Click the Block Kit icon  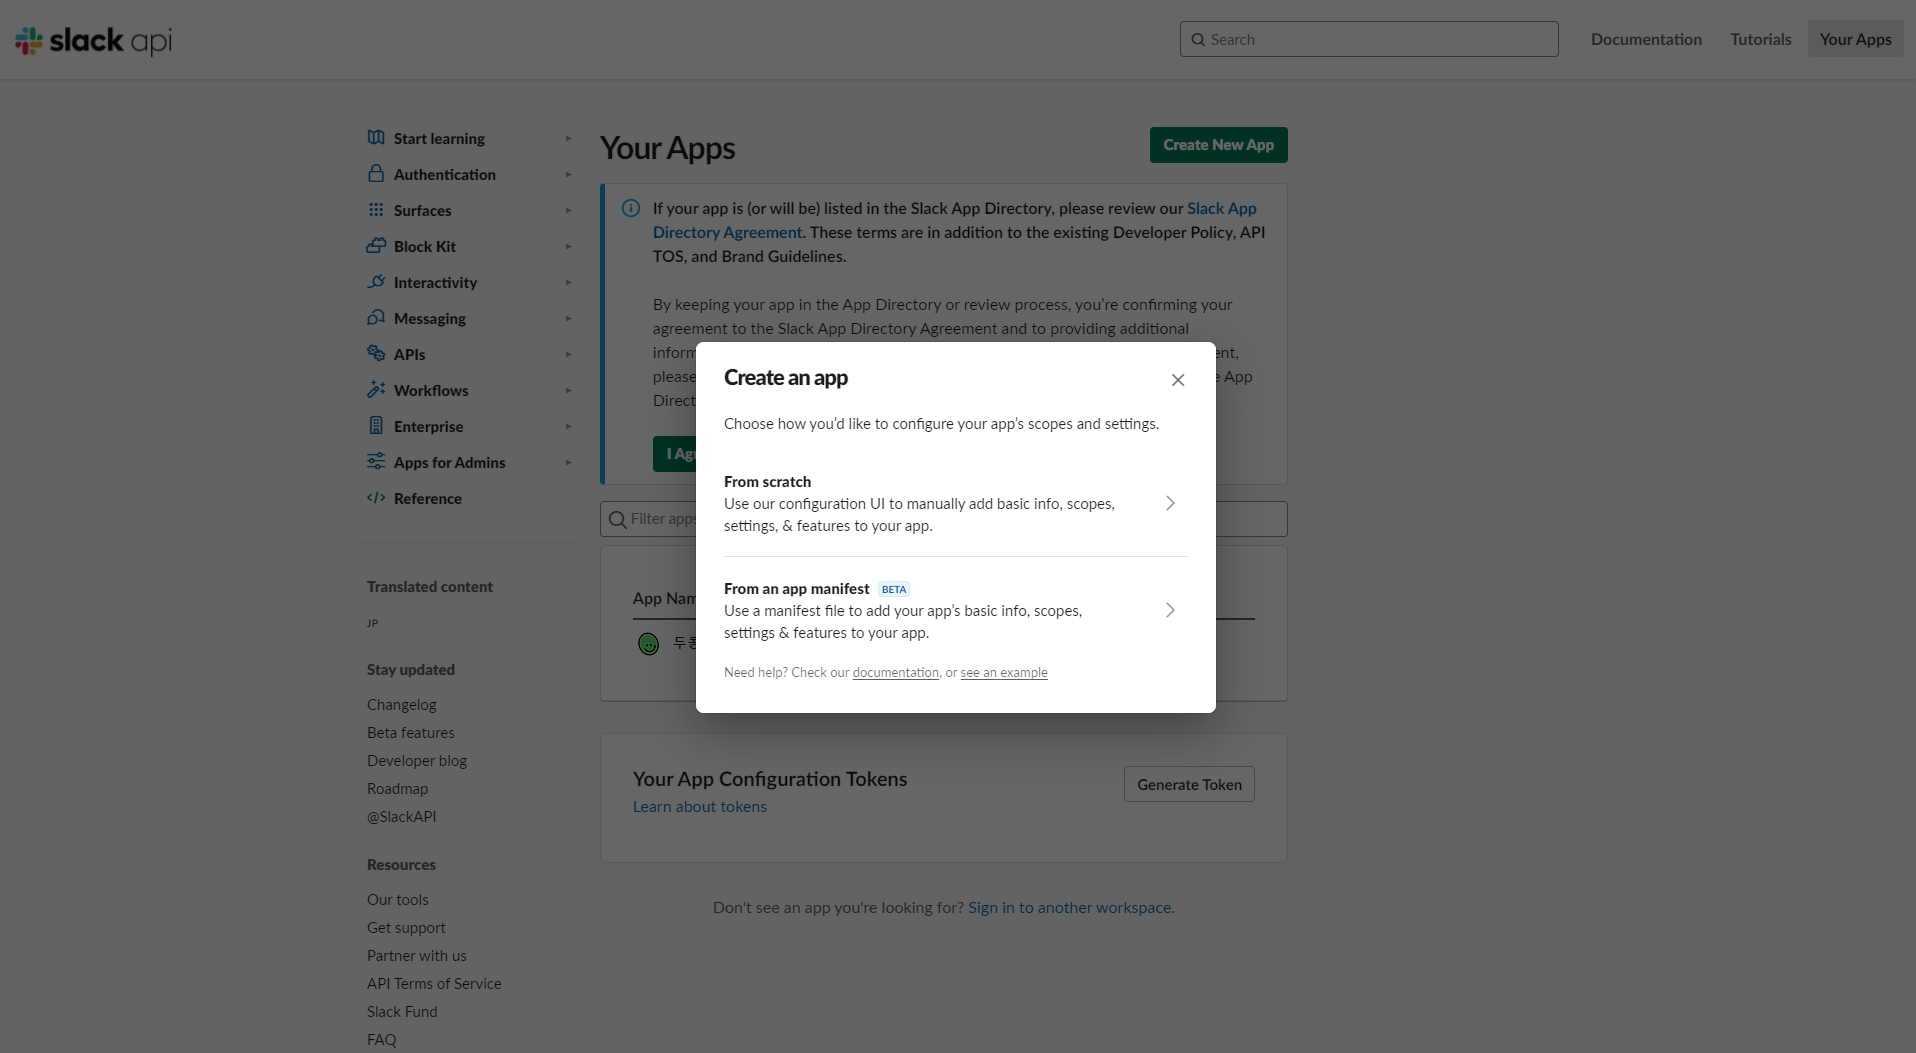tap(376, 246)
